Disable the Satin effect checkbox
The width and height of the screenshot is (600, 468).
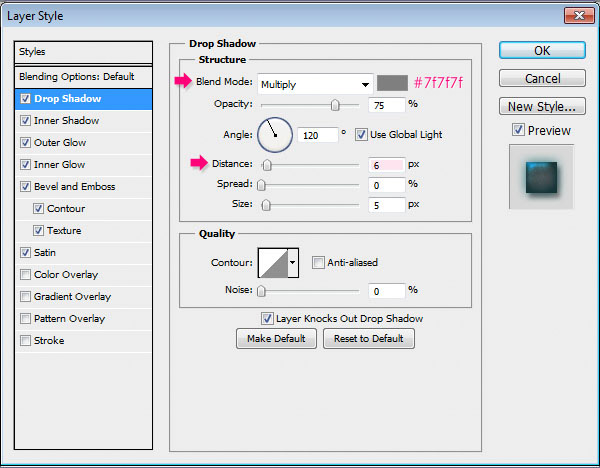[x=25, y=253]
